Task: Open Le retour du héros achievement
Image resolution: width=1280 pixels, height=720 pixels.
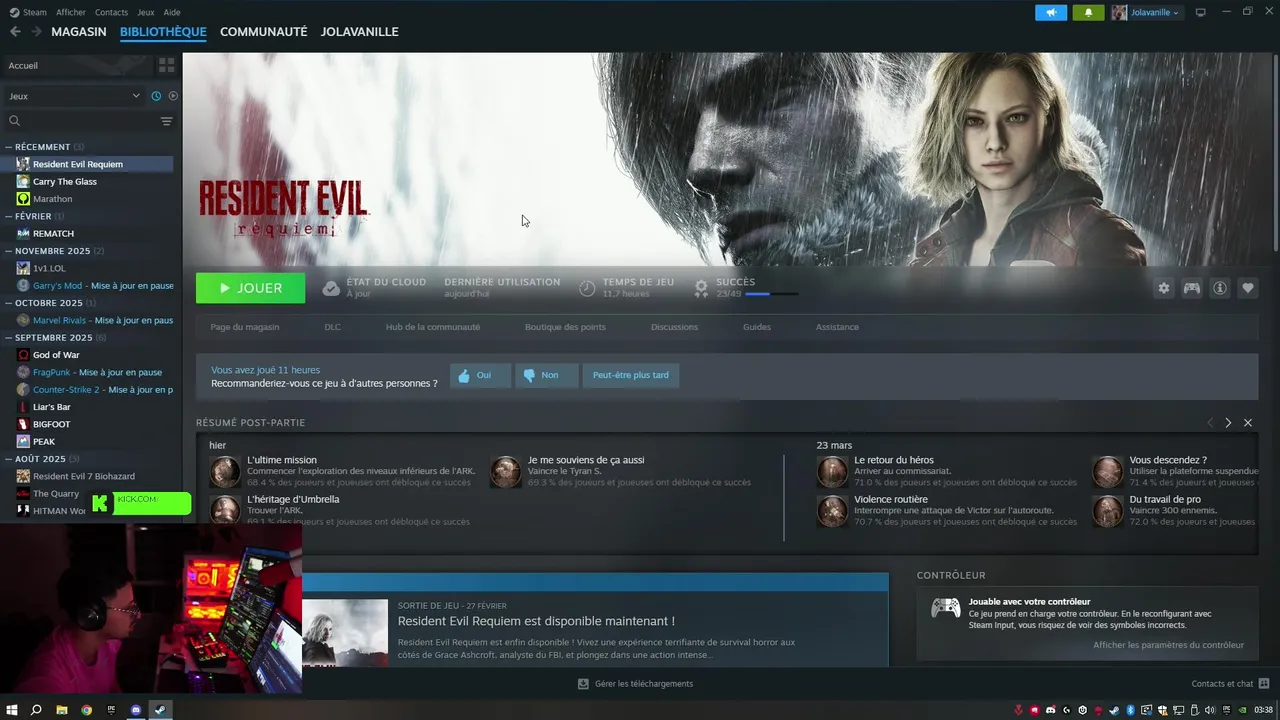Action: tap(894, 460)
